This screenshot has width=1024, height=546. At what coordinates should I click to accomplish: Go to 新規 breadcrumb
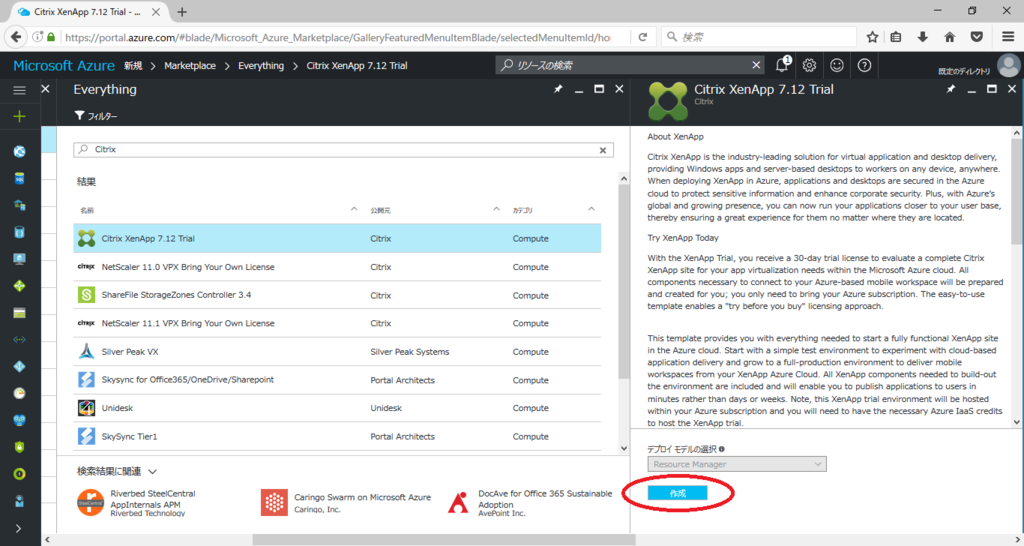[x=133, y=65]
